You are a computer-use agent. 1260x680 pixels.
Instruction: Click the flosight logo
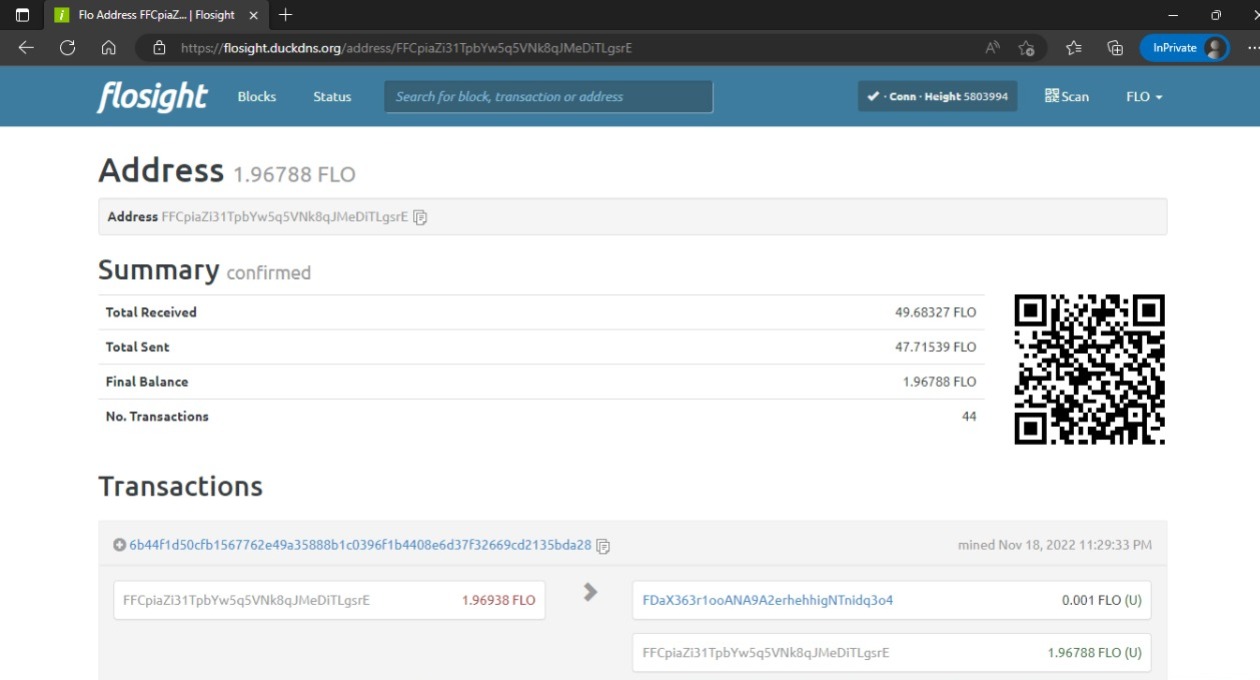pos(153,96)
